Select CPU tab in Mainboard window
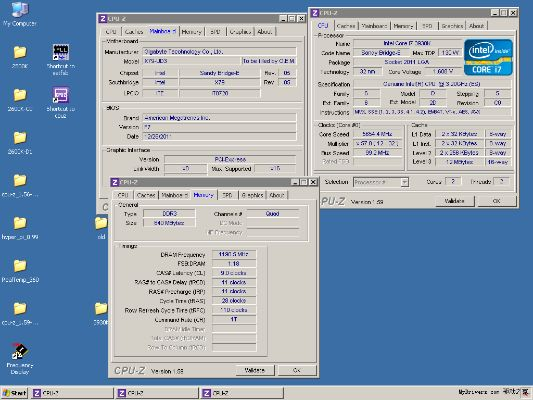 point(111,32)
